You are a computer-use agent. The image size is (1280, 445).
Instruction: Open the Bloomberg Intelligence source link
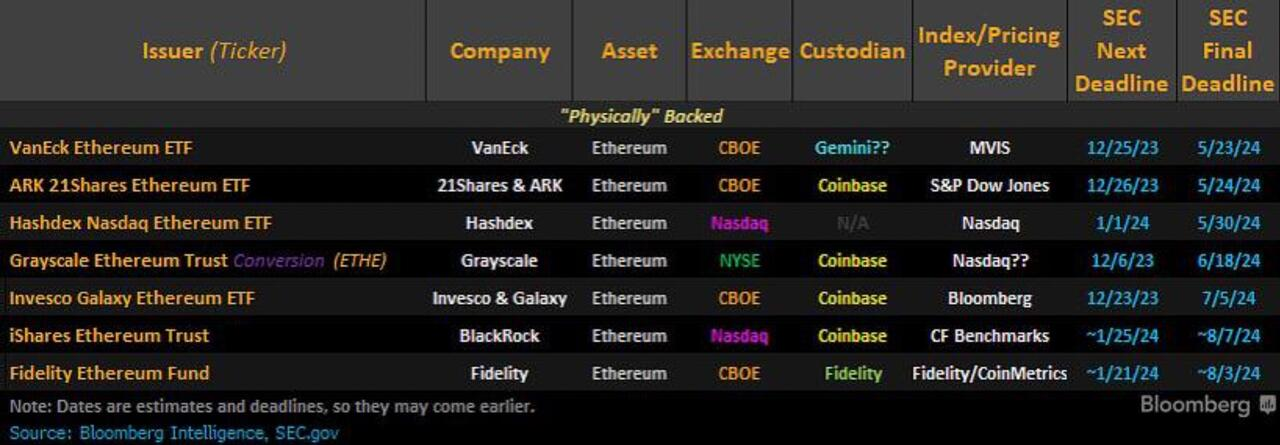coord(171,433)
